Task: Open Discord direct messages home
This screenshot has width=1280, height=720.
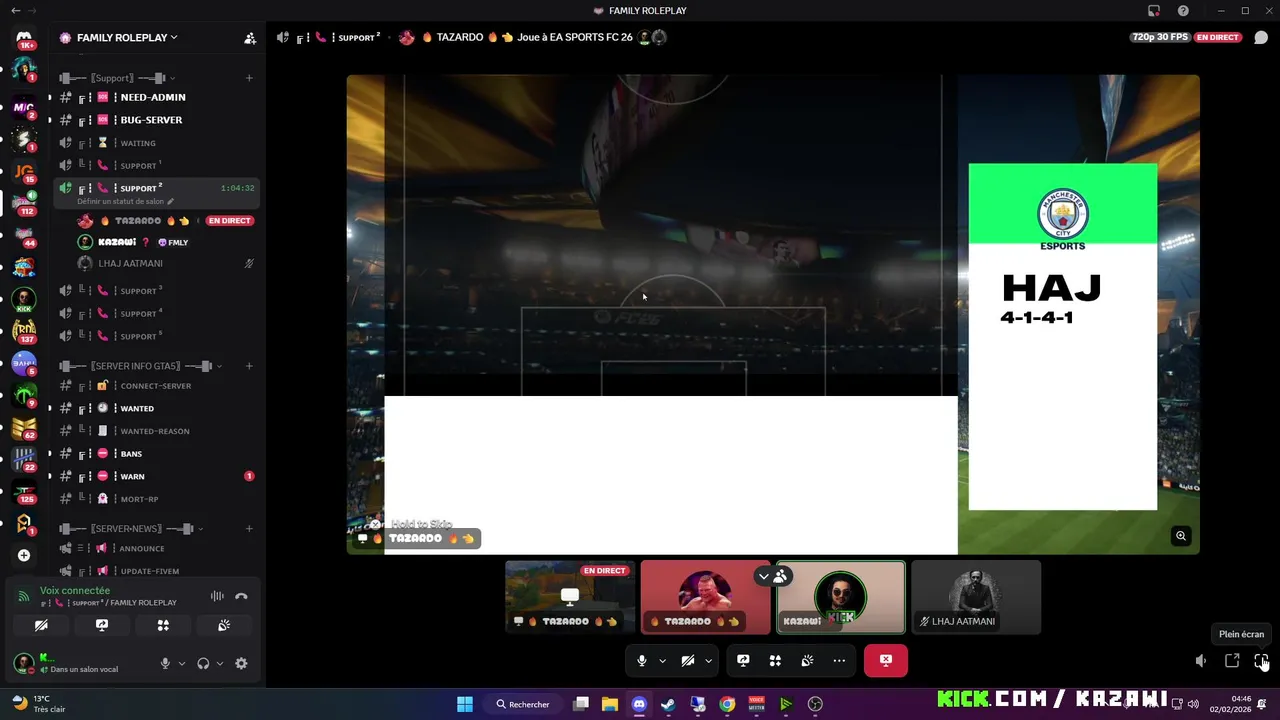Action: coord(24,37)
